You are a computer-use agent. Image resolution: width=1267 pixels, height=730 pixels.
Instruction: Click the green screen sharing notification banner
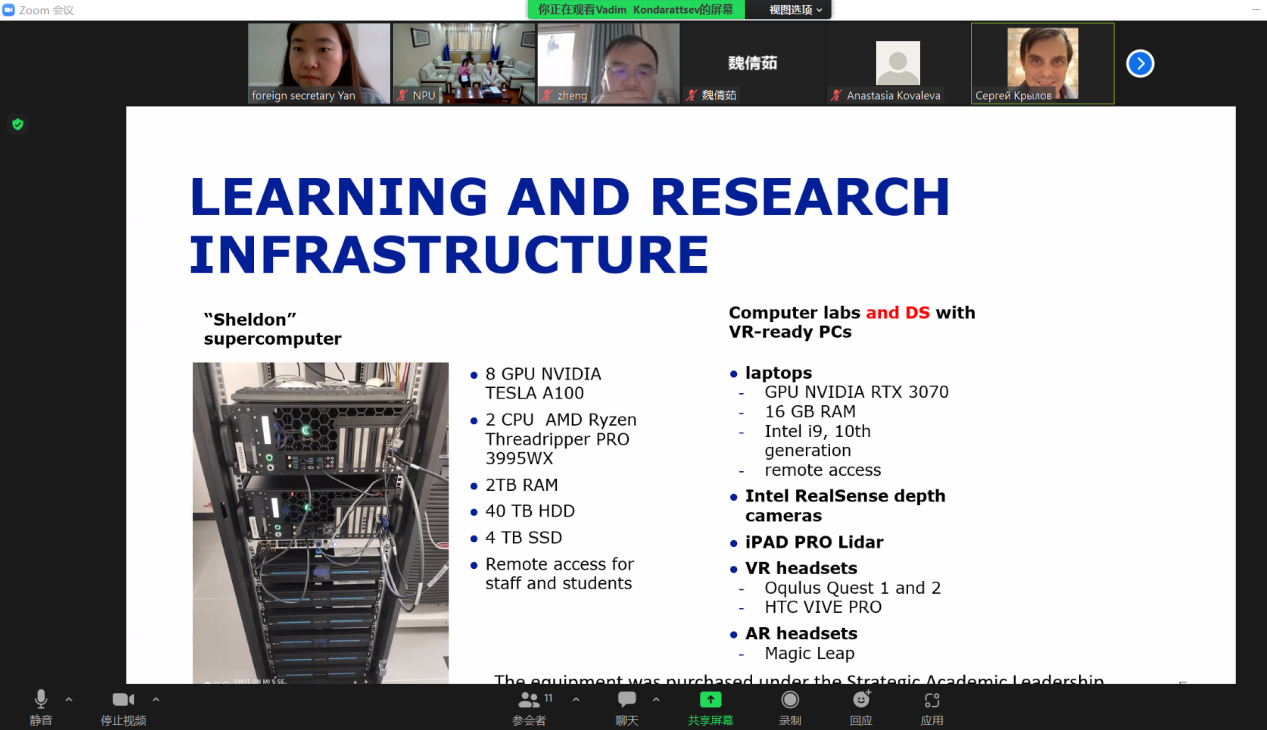point(635,10)
